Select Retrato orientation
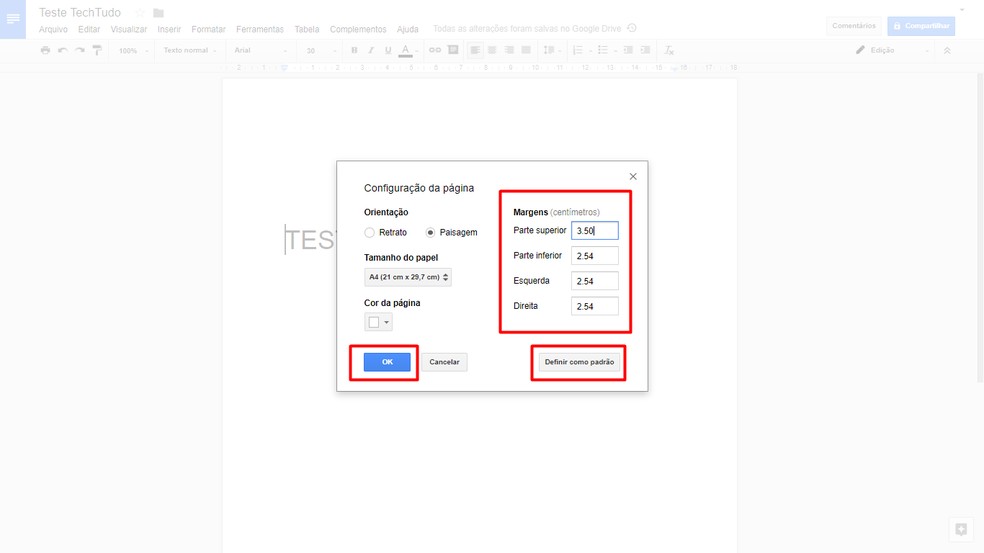Screen dimensions: 984x553 370,232
